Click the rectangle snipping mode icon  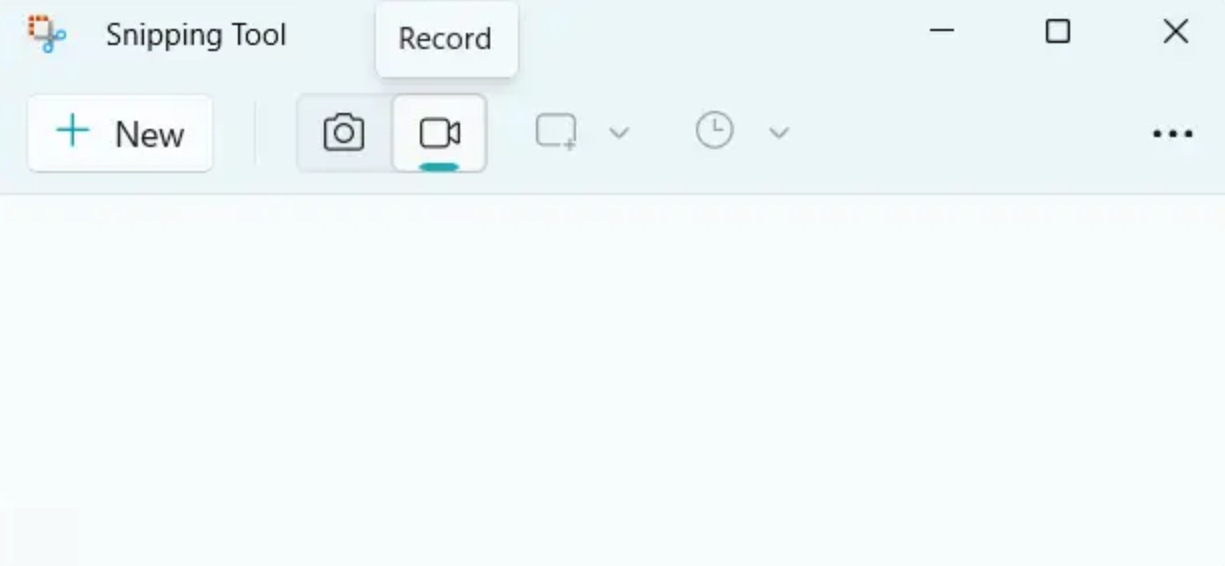pos(556,132)
